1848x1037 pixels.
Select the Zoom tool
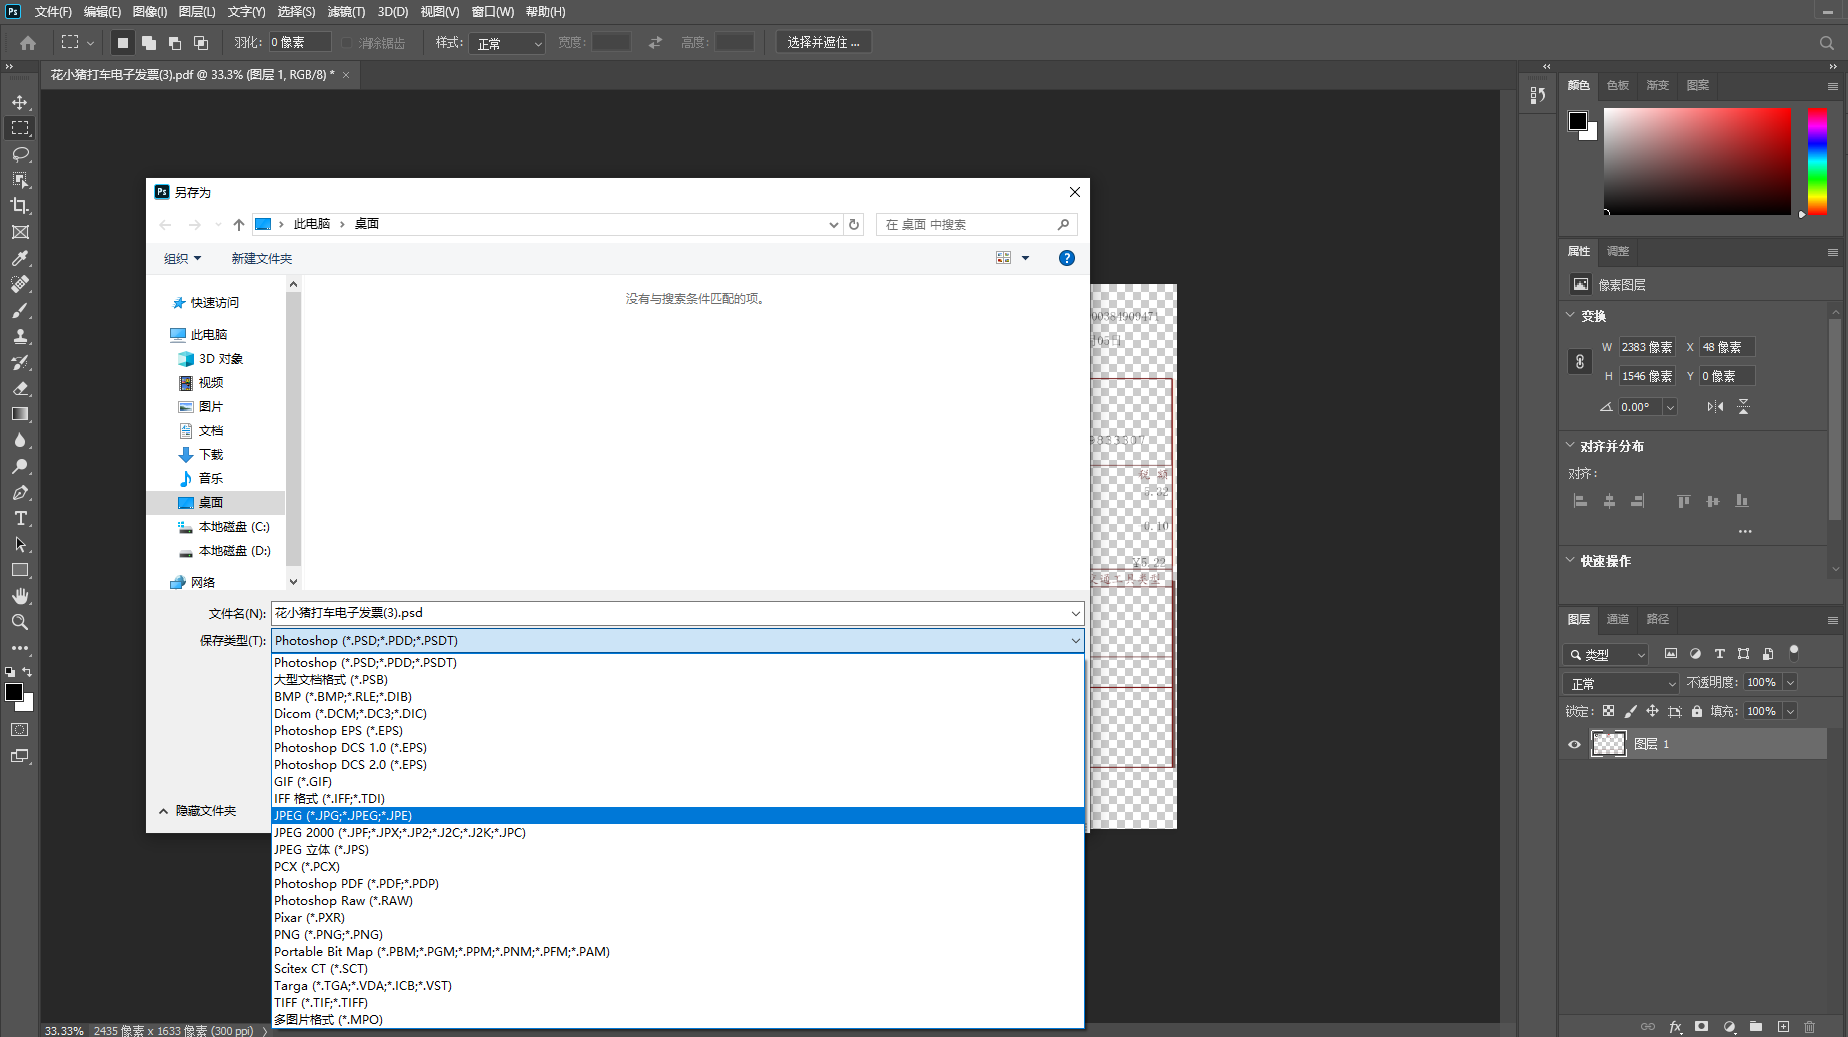[20, 622]
